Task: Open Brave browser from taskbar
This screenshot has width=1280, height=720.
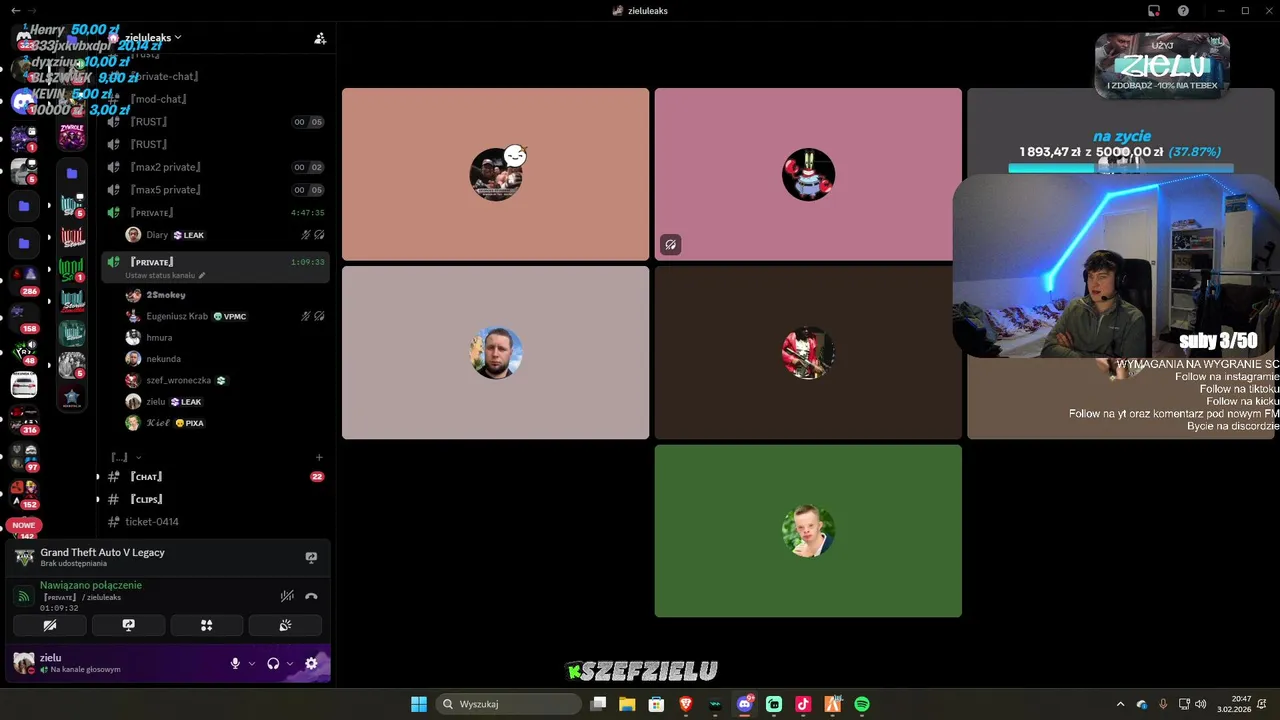Action: [x=685, y=704]
